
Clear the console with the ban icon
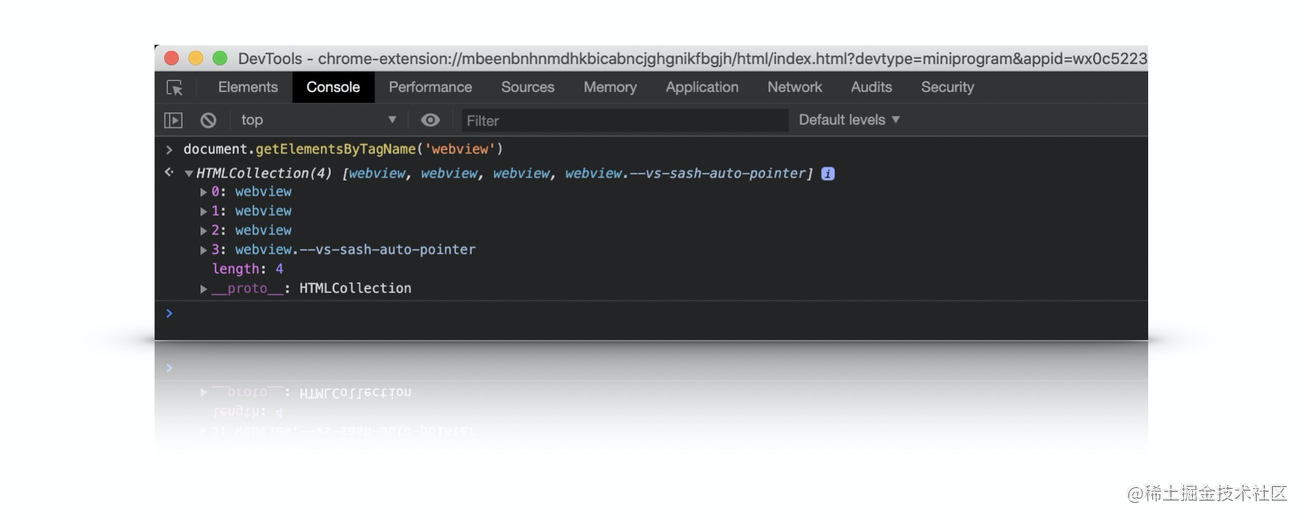208,120
